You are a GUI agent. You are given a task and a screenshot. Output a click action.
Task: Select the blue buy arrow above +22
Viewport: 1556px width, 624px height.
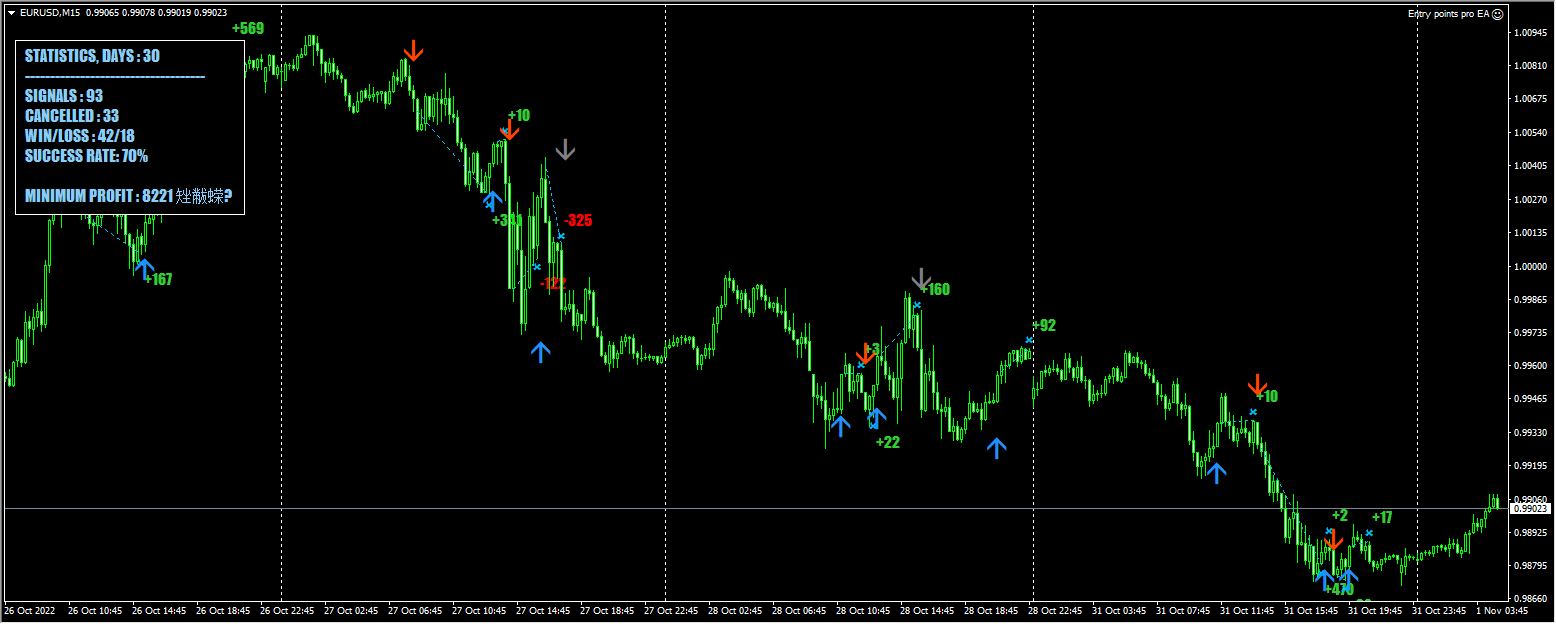click(x=877, y=418)
